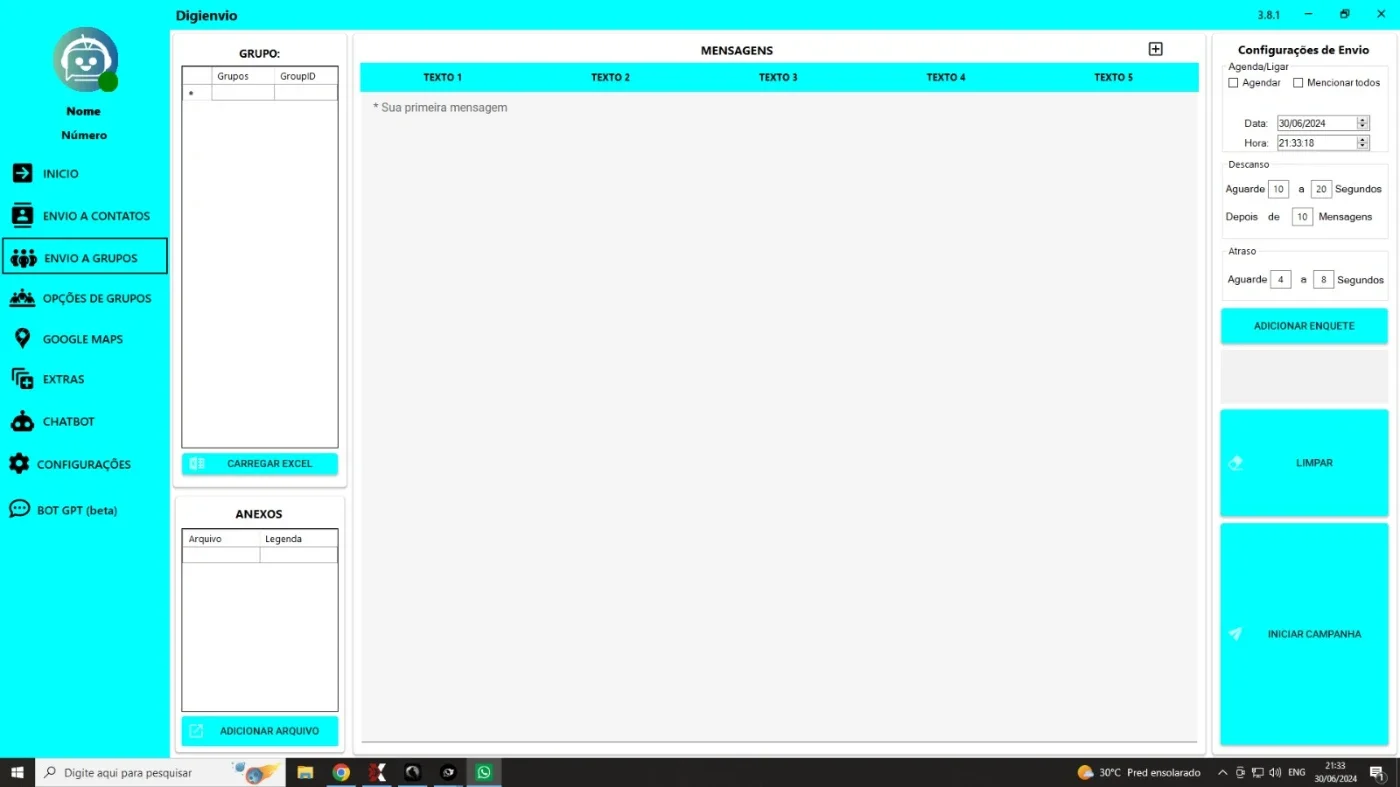Open WhatsApp from taskbar
This screenshot has height=787, width=1400.
pos(484,773)
